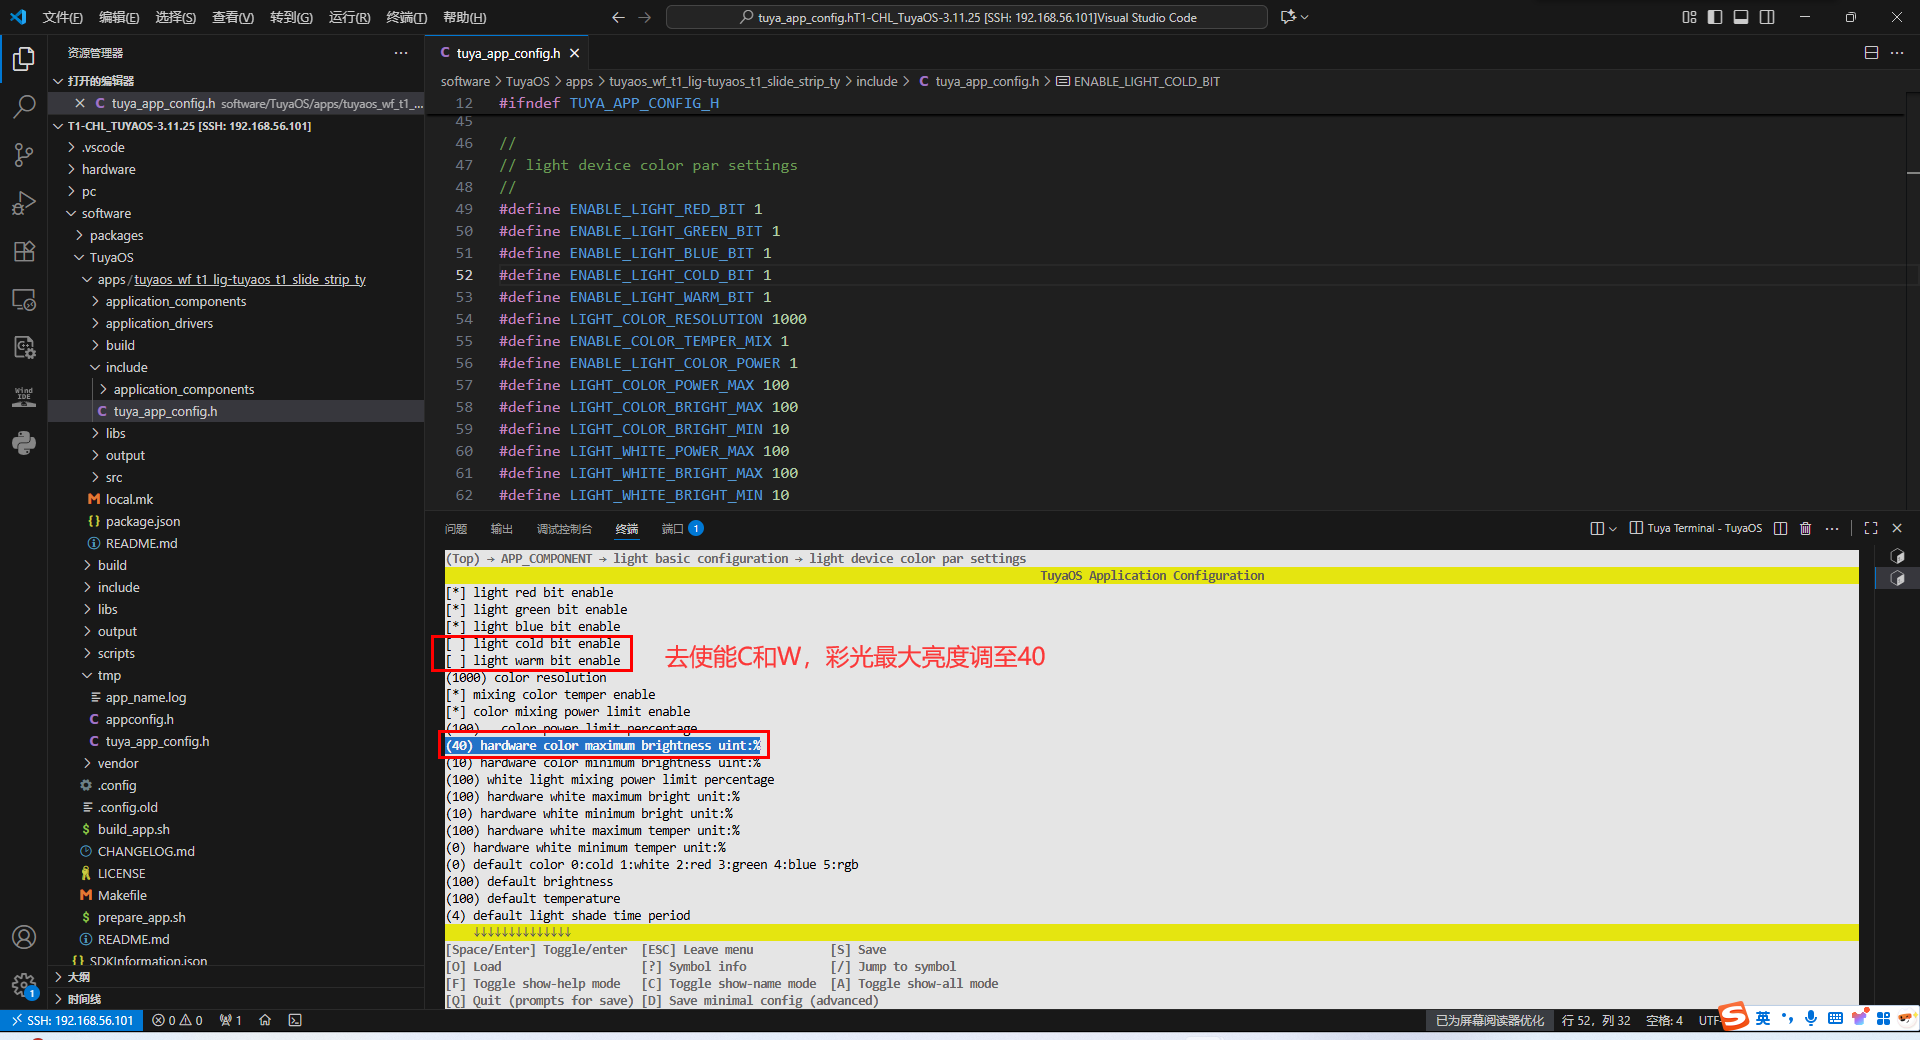Expand the hardware folder
Viewport: 1920px width, 1040px height.
(x=108, y=170)
